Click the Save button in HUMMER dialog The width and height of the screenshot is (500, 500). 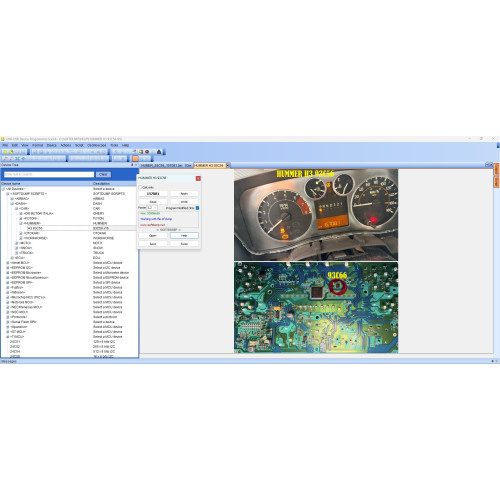coord(153,244)
